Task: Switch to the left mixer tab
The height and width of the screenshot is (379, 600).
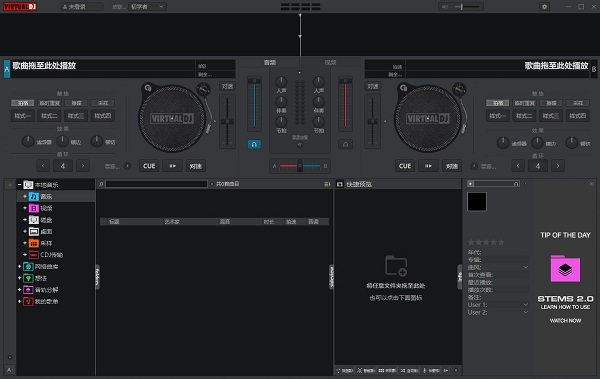Action: pos(270,62)
